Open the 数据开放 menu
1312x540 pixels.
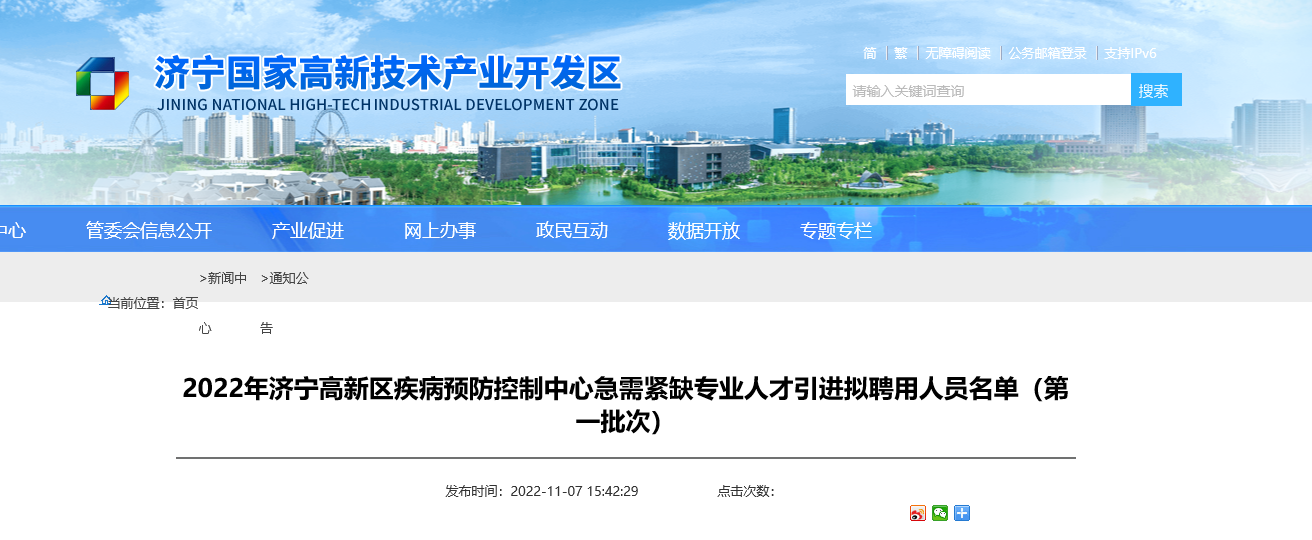point(704,231)
